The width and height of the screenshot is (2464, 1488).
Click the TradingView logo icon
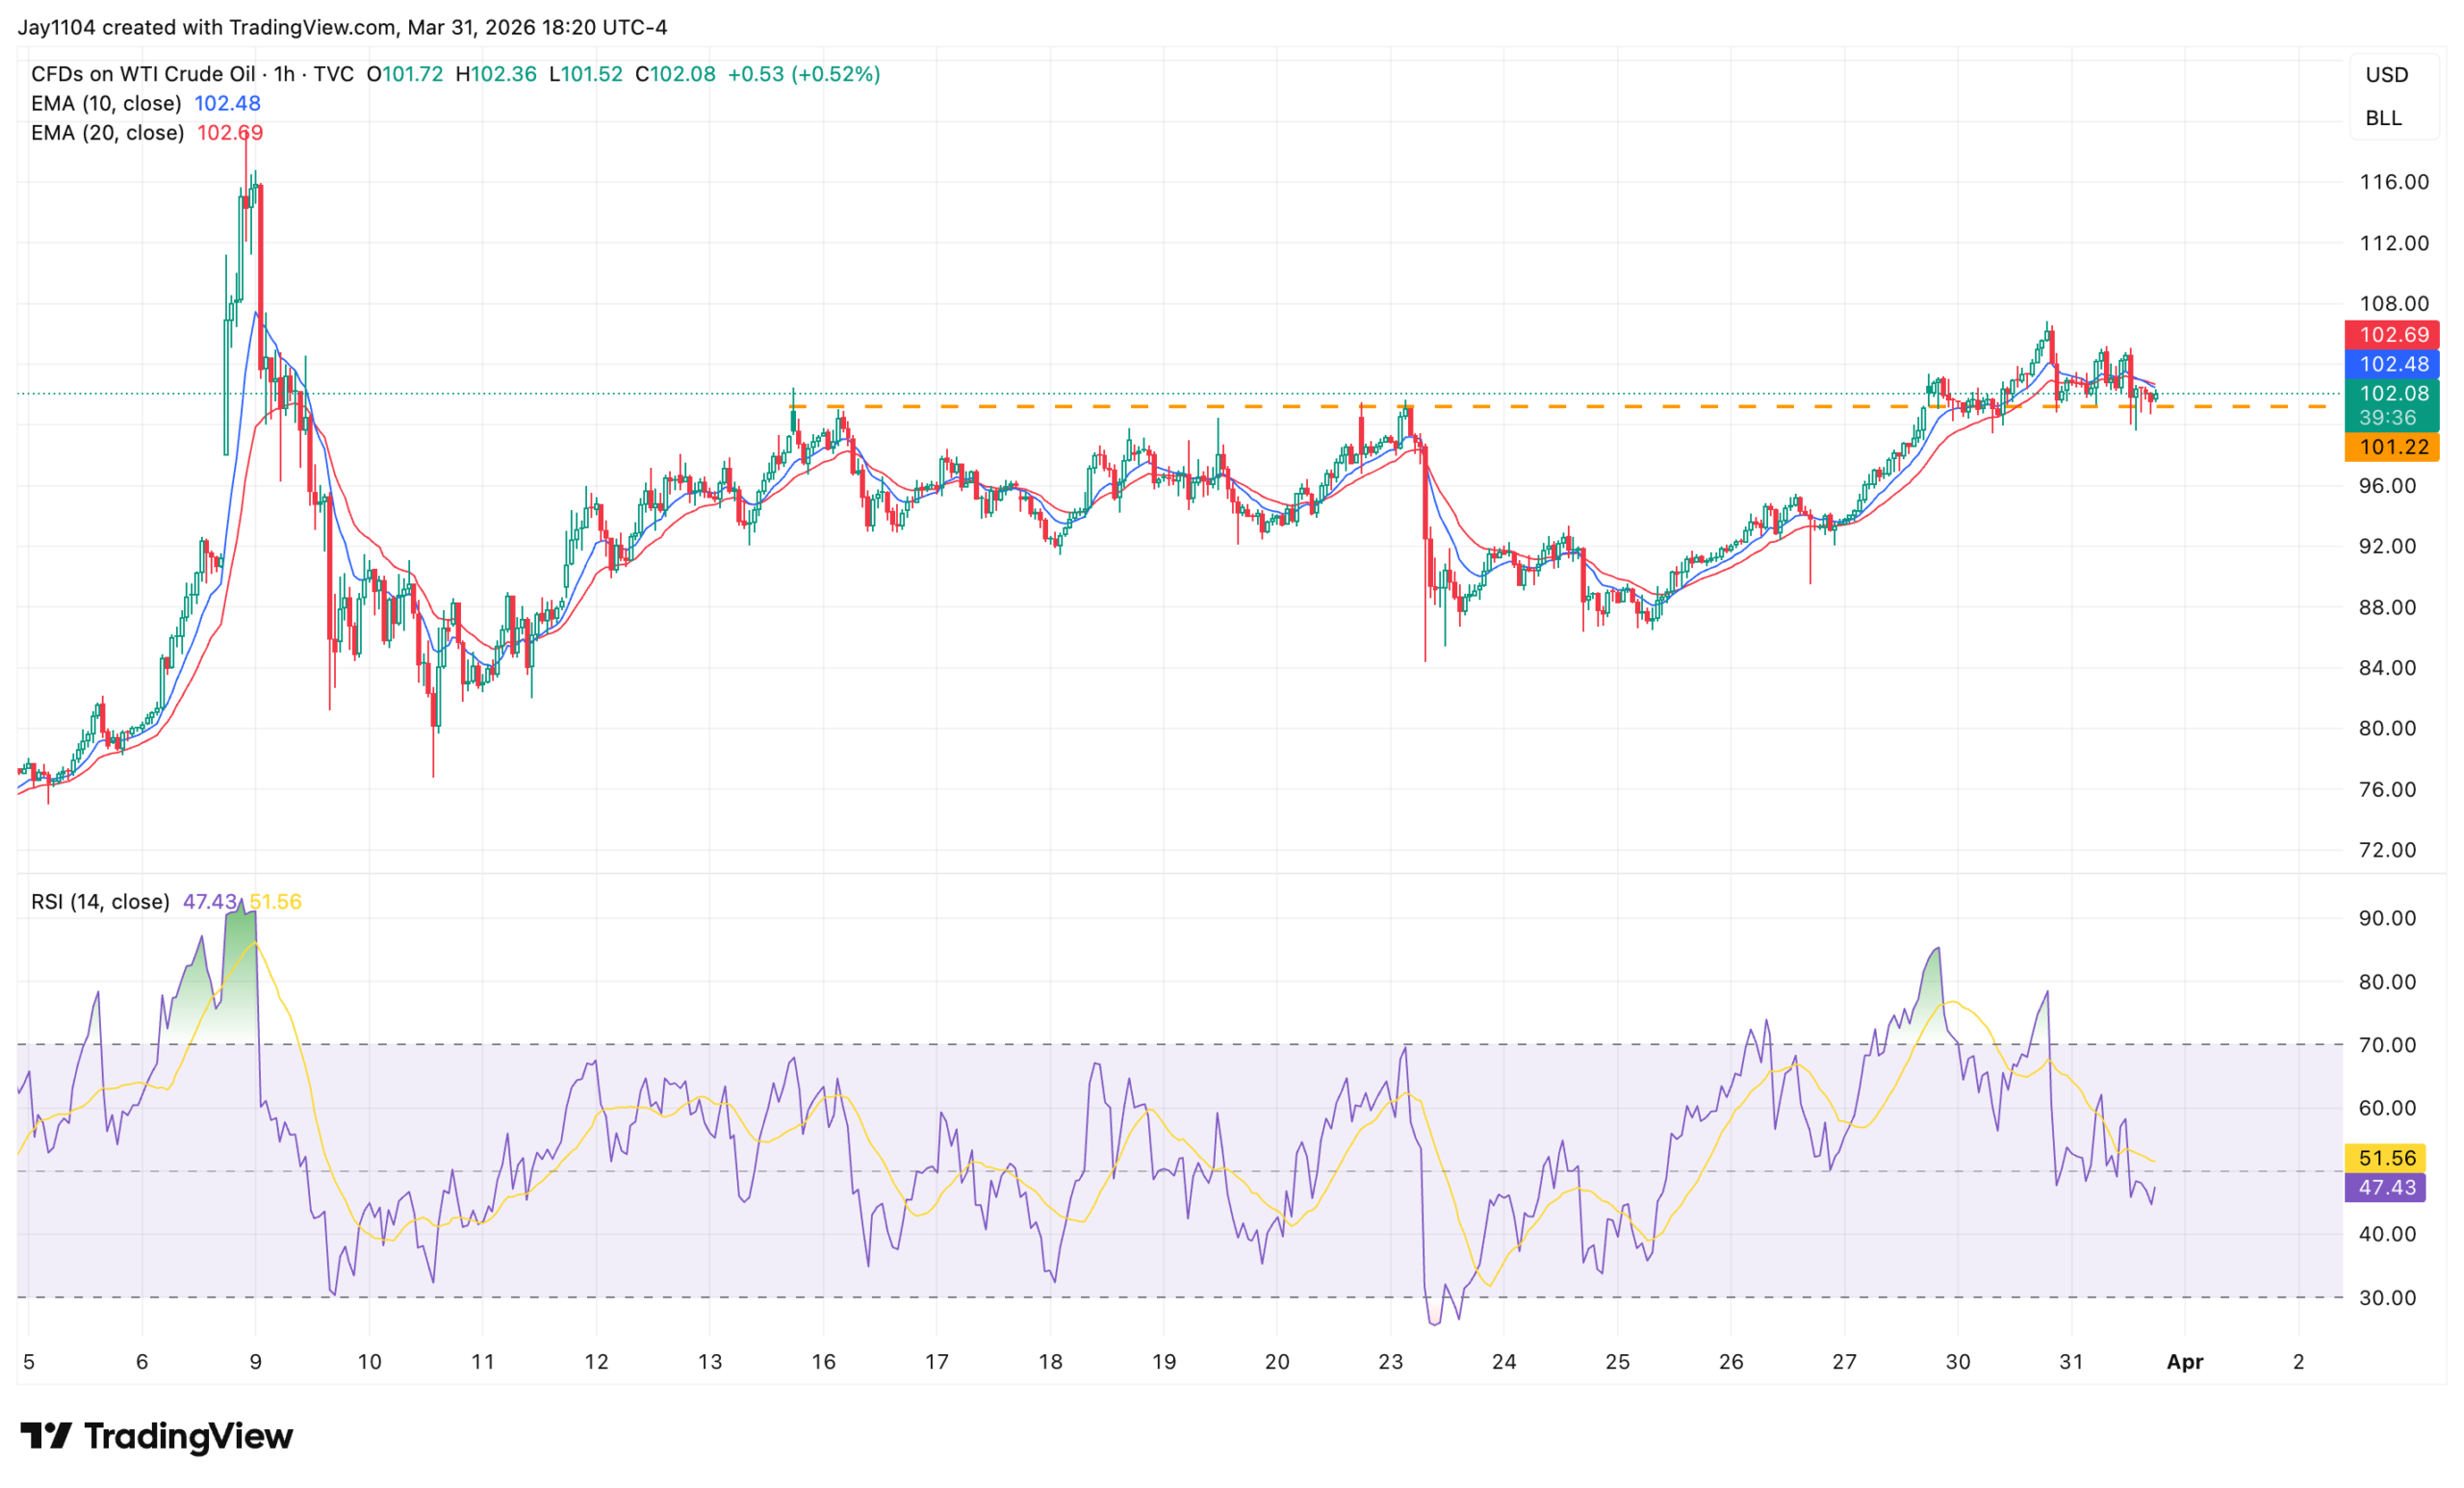click(x=46, y=1436)
